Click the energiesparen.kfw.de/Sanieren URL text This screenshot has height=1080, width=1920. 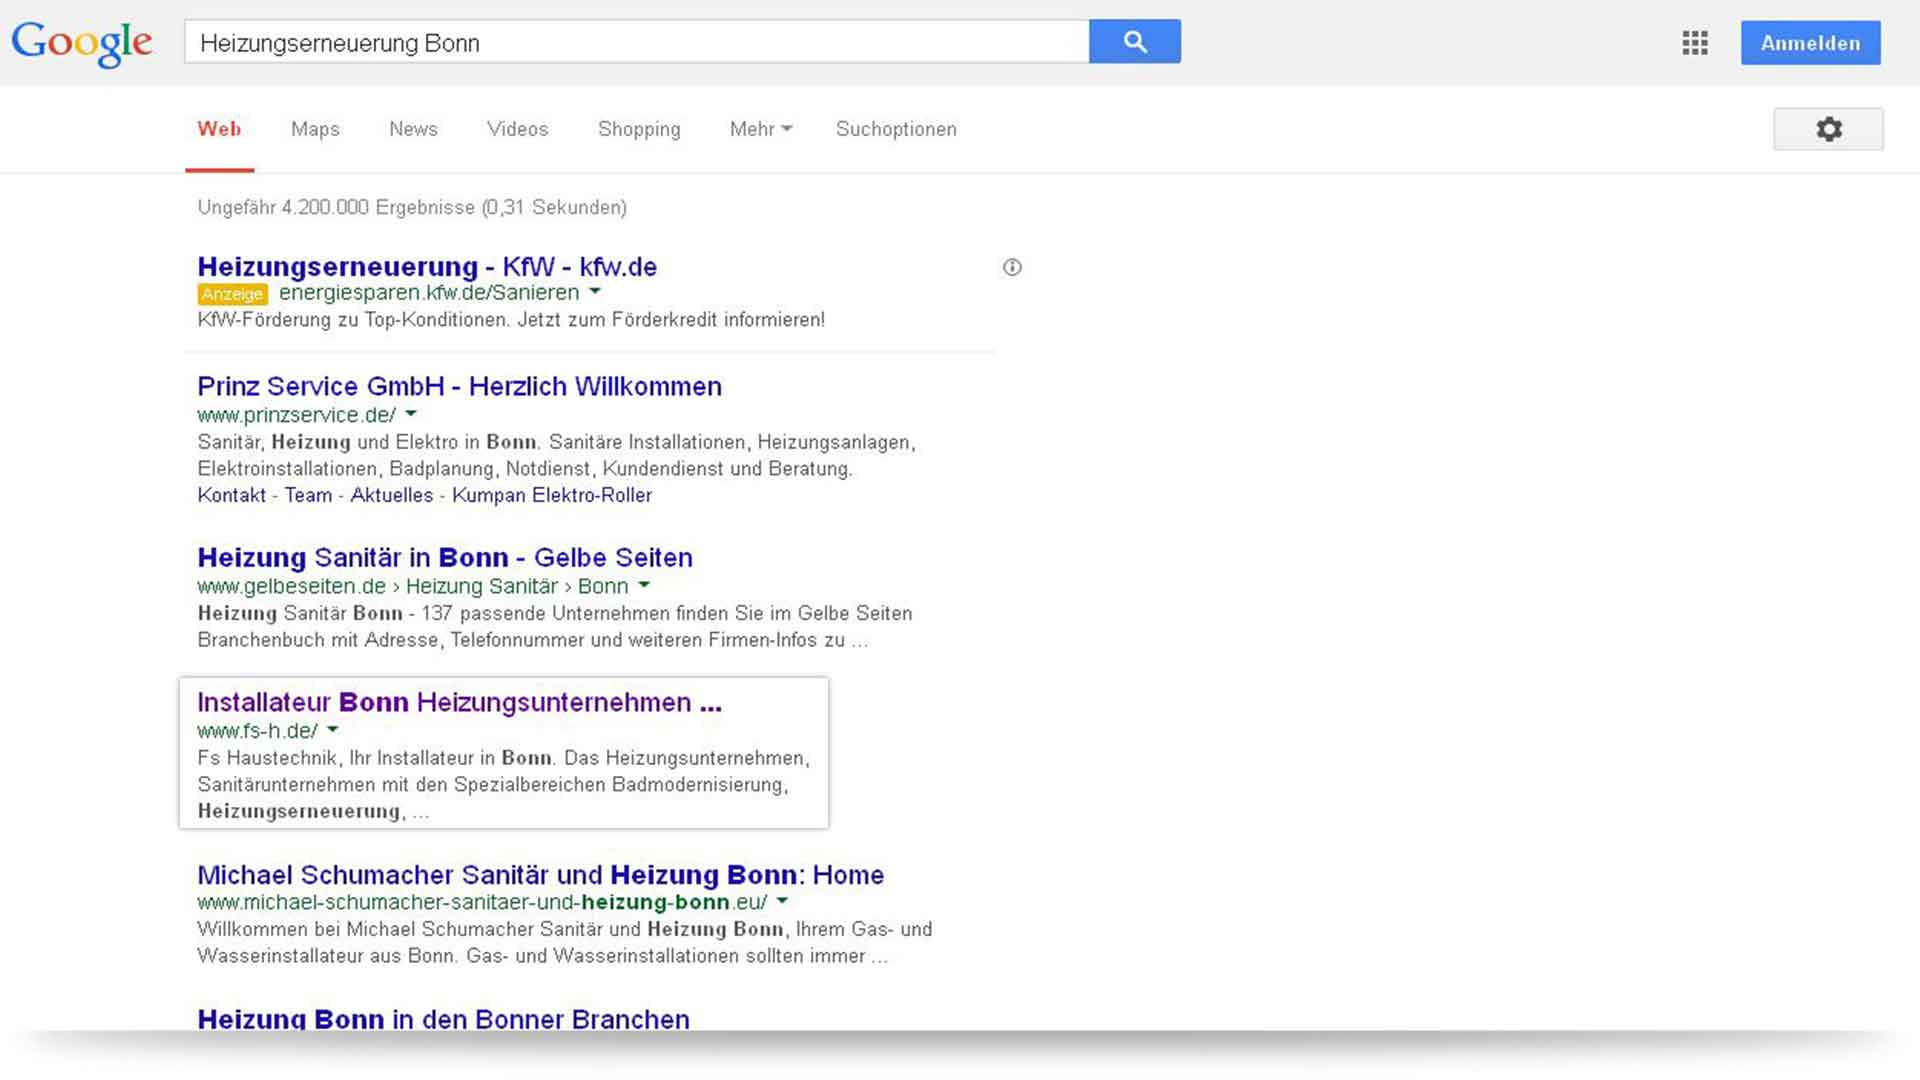(429, 293)
